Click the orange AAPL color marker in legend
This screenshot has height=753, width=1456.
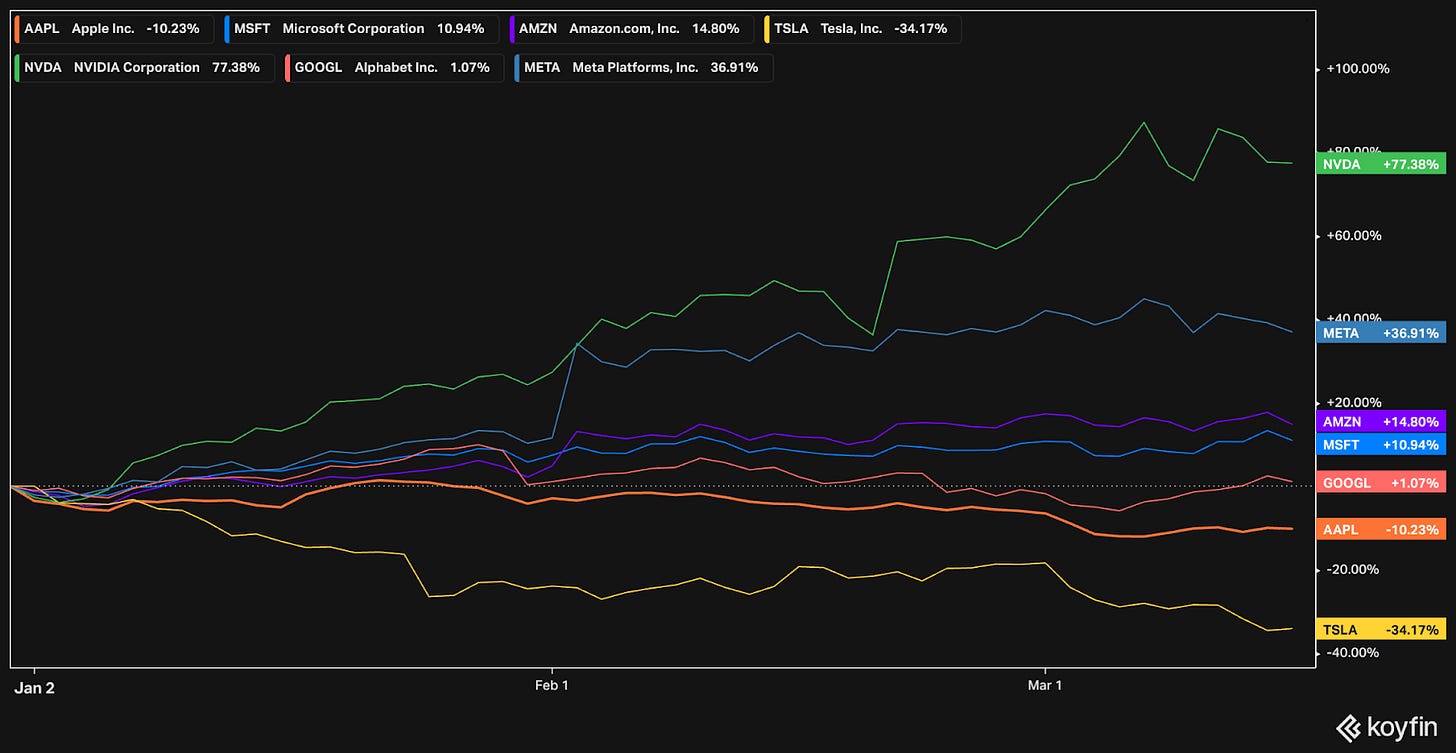tap(17, 29)
